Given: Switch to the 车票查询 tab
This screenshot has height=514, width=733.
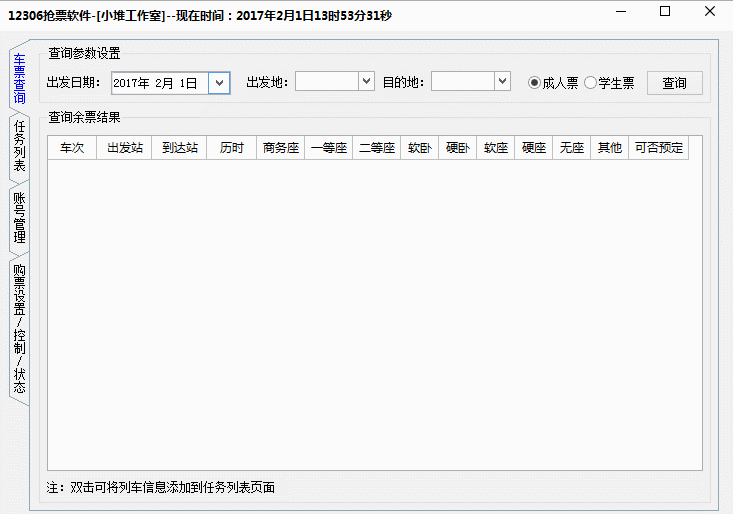Looking at the screenshot, I should 19,78.
